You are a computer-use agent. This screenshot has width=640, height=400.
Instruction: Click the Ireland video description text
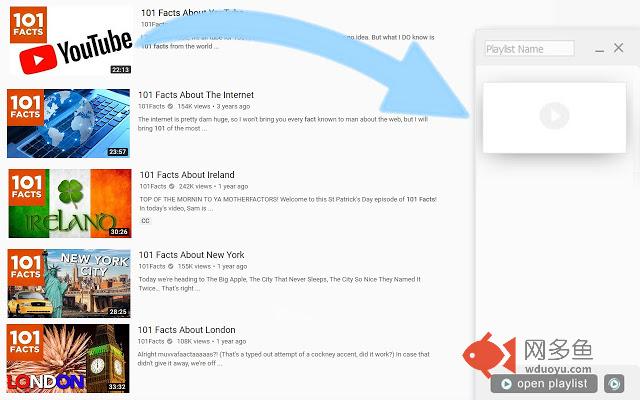pyautogui.click(x=288, y=204)
